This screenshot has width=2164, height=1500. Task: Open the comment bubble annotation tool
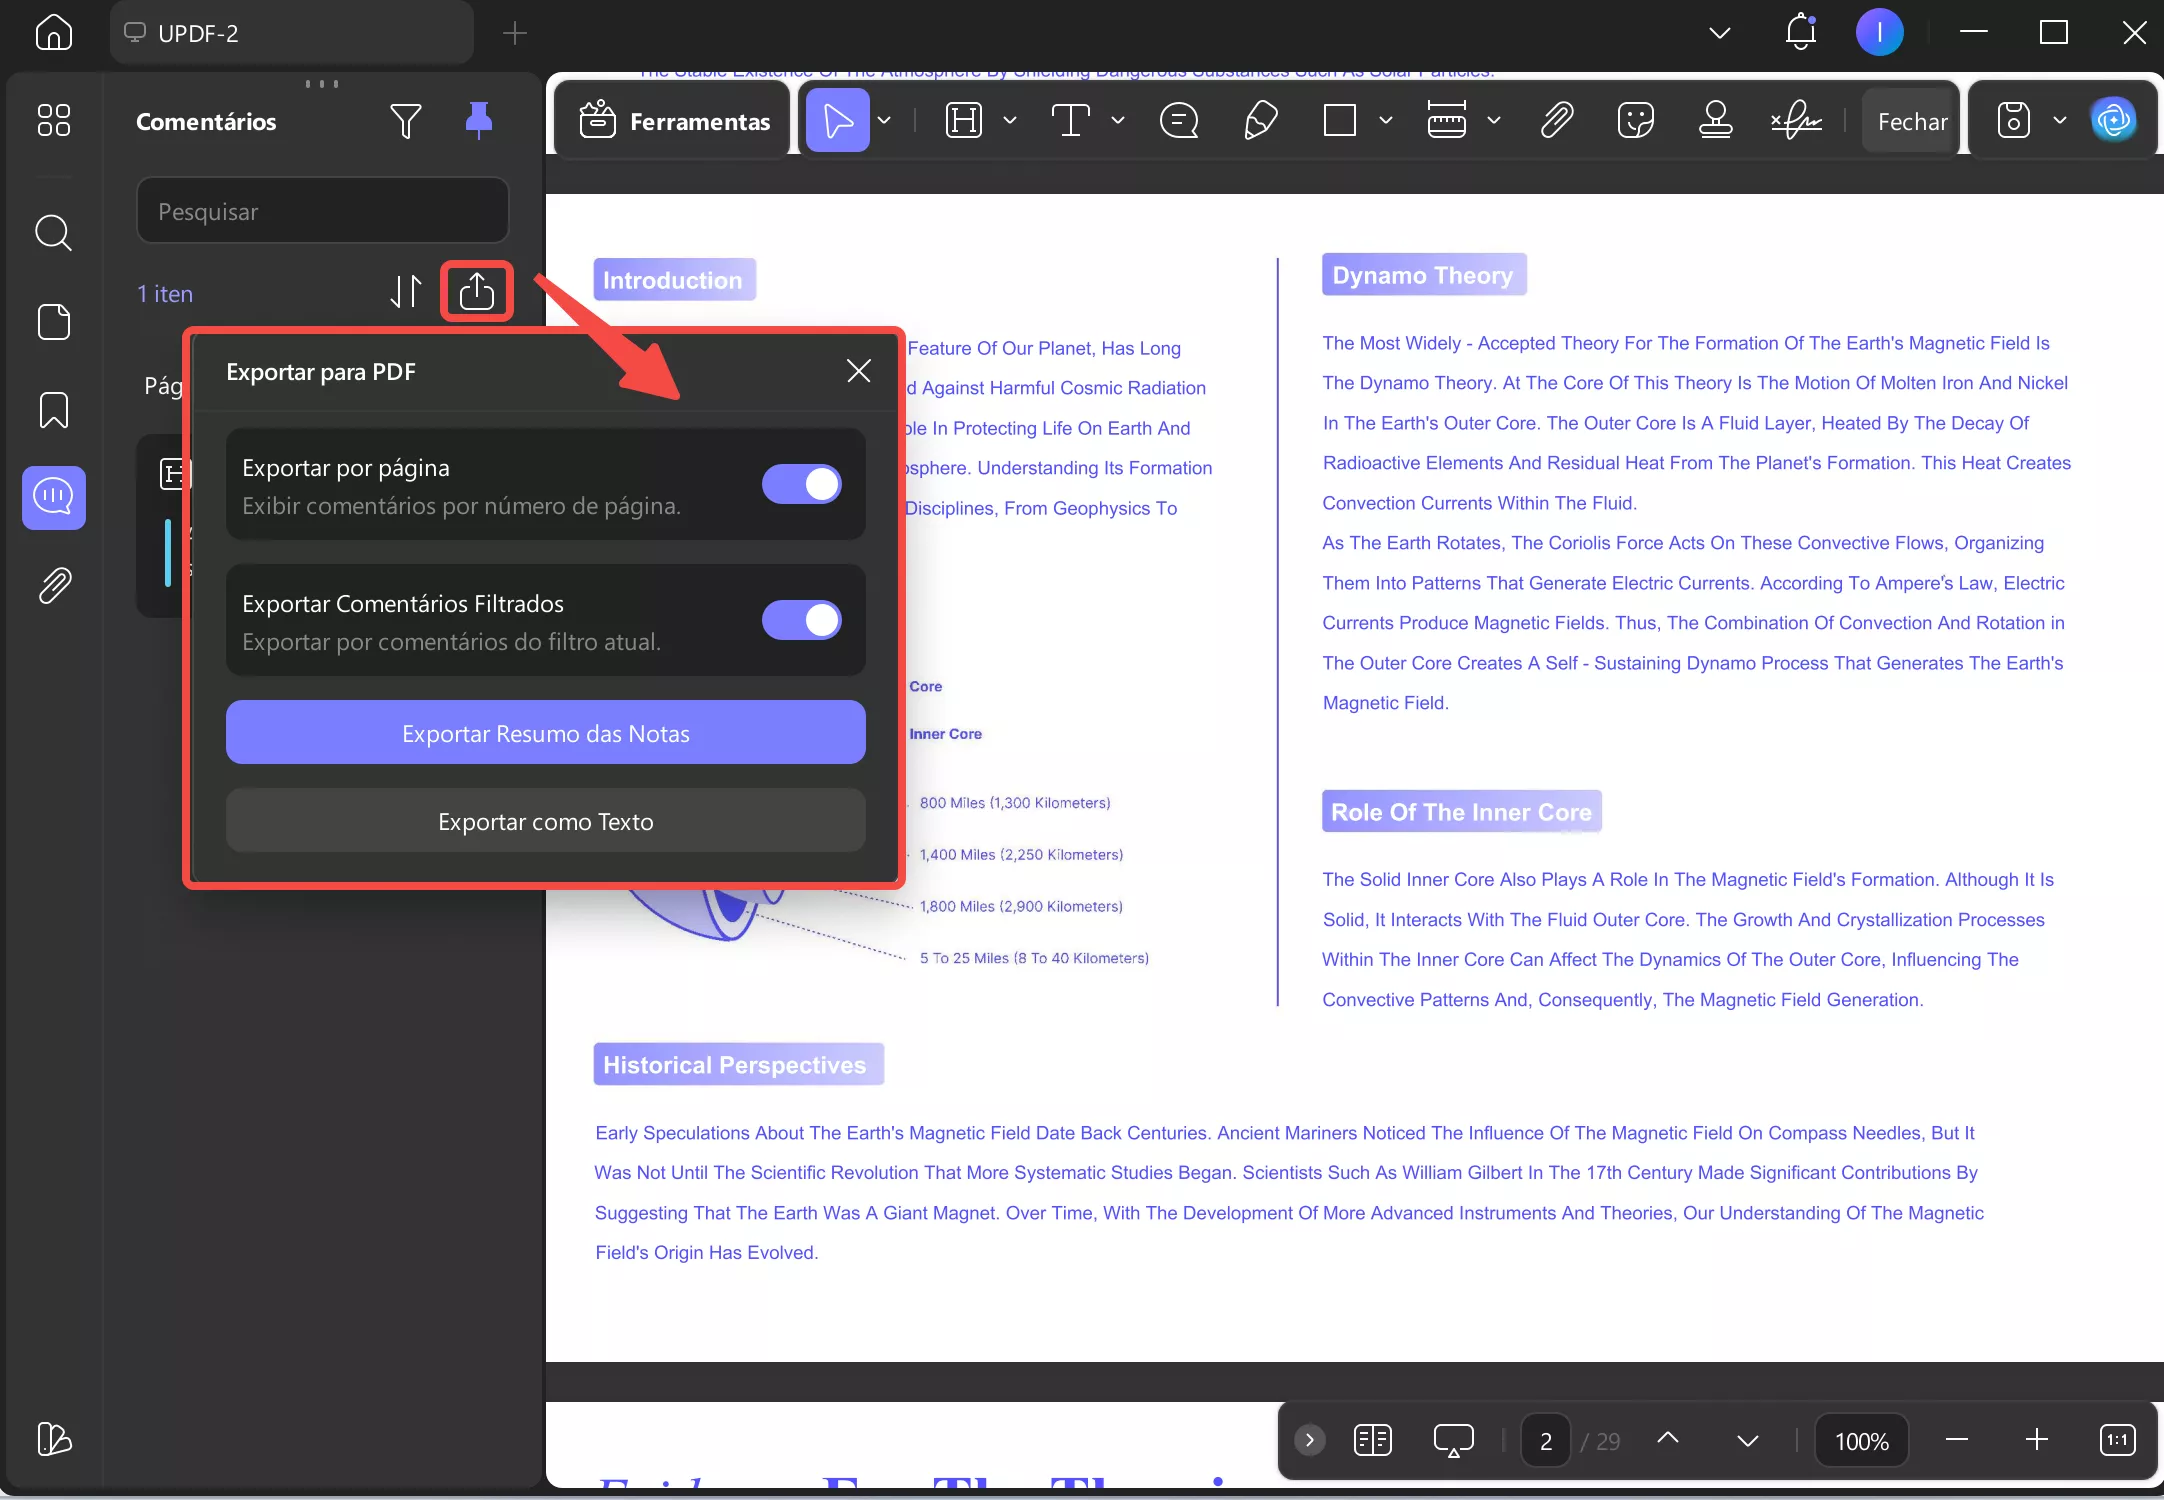1180,119
